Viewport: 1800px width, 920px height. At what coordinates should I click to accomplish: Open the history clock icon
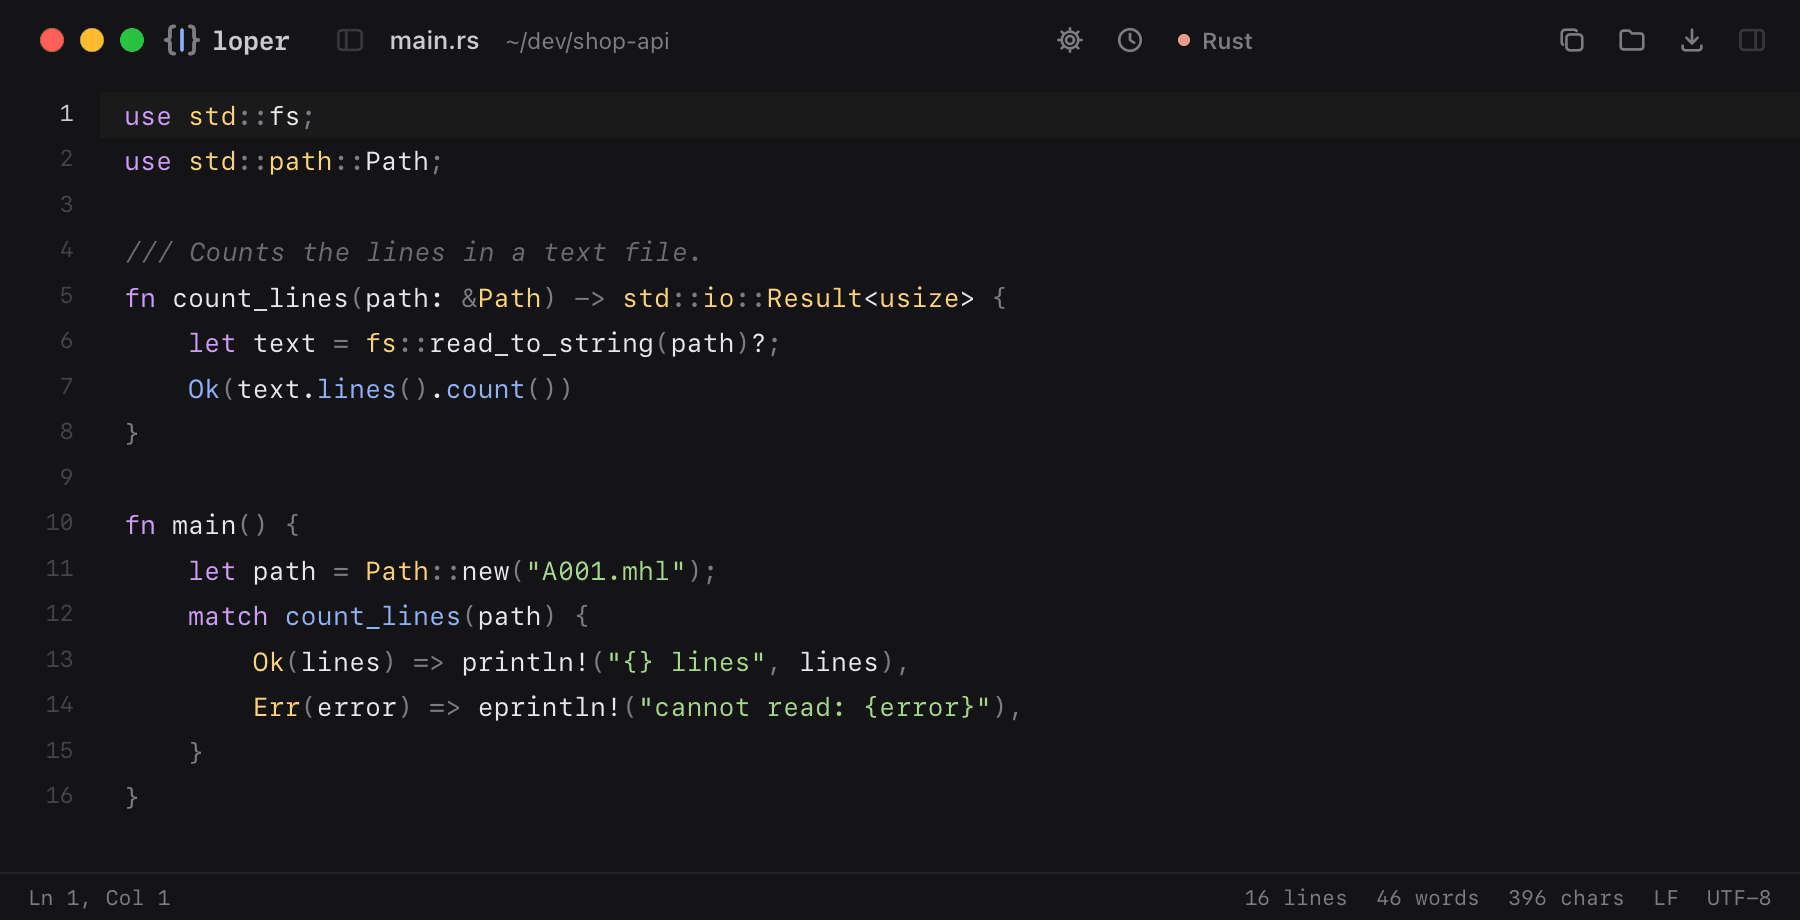coord(1130,40)
